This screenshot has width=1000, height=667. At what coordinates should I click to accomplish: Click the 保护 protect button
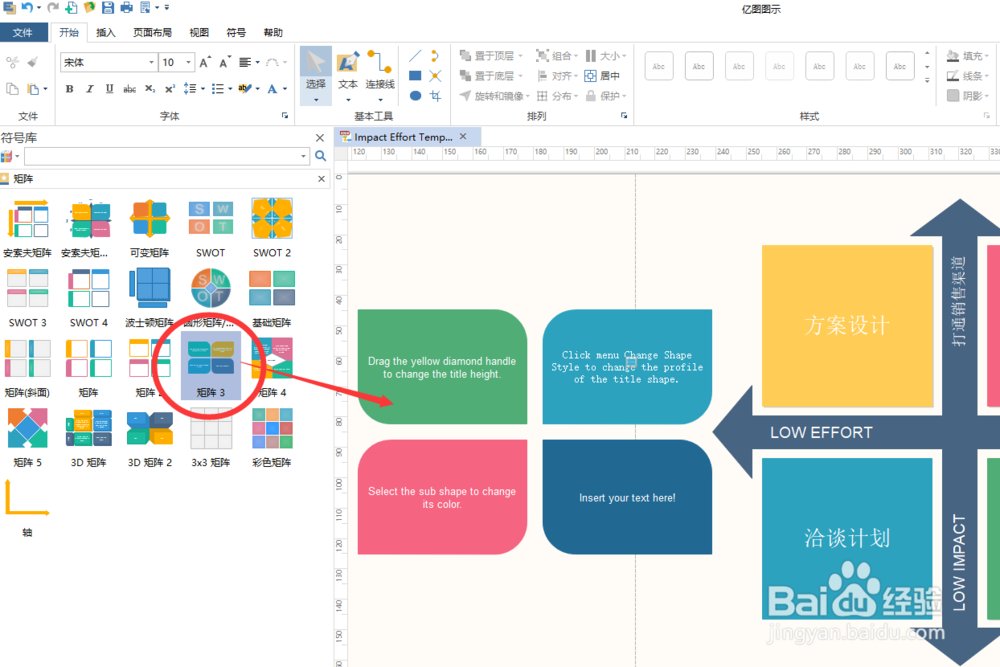[x=606, y=96]
